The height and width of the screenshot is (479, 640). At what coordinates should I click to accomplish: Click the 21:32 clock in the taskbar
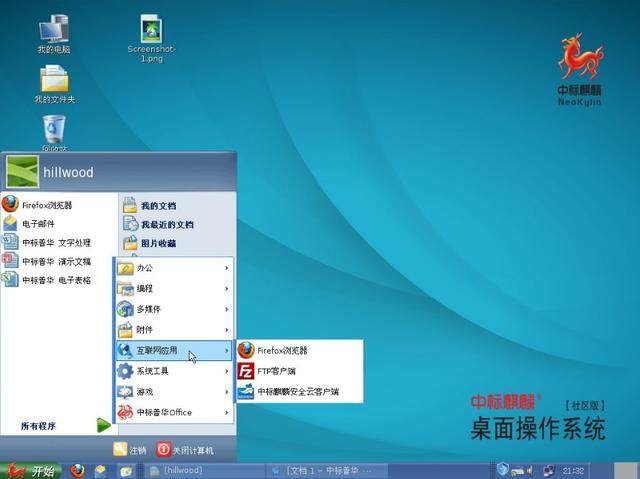(573, 471)
